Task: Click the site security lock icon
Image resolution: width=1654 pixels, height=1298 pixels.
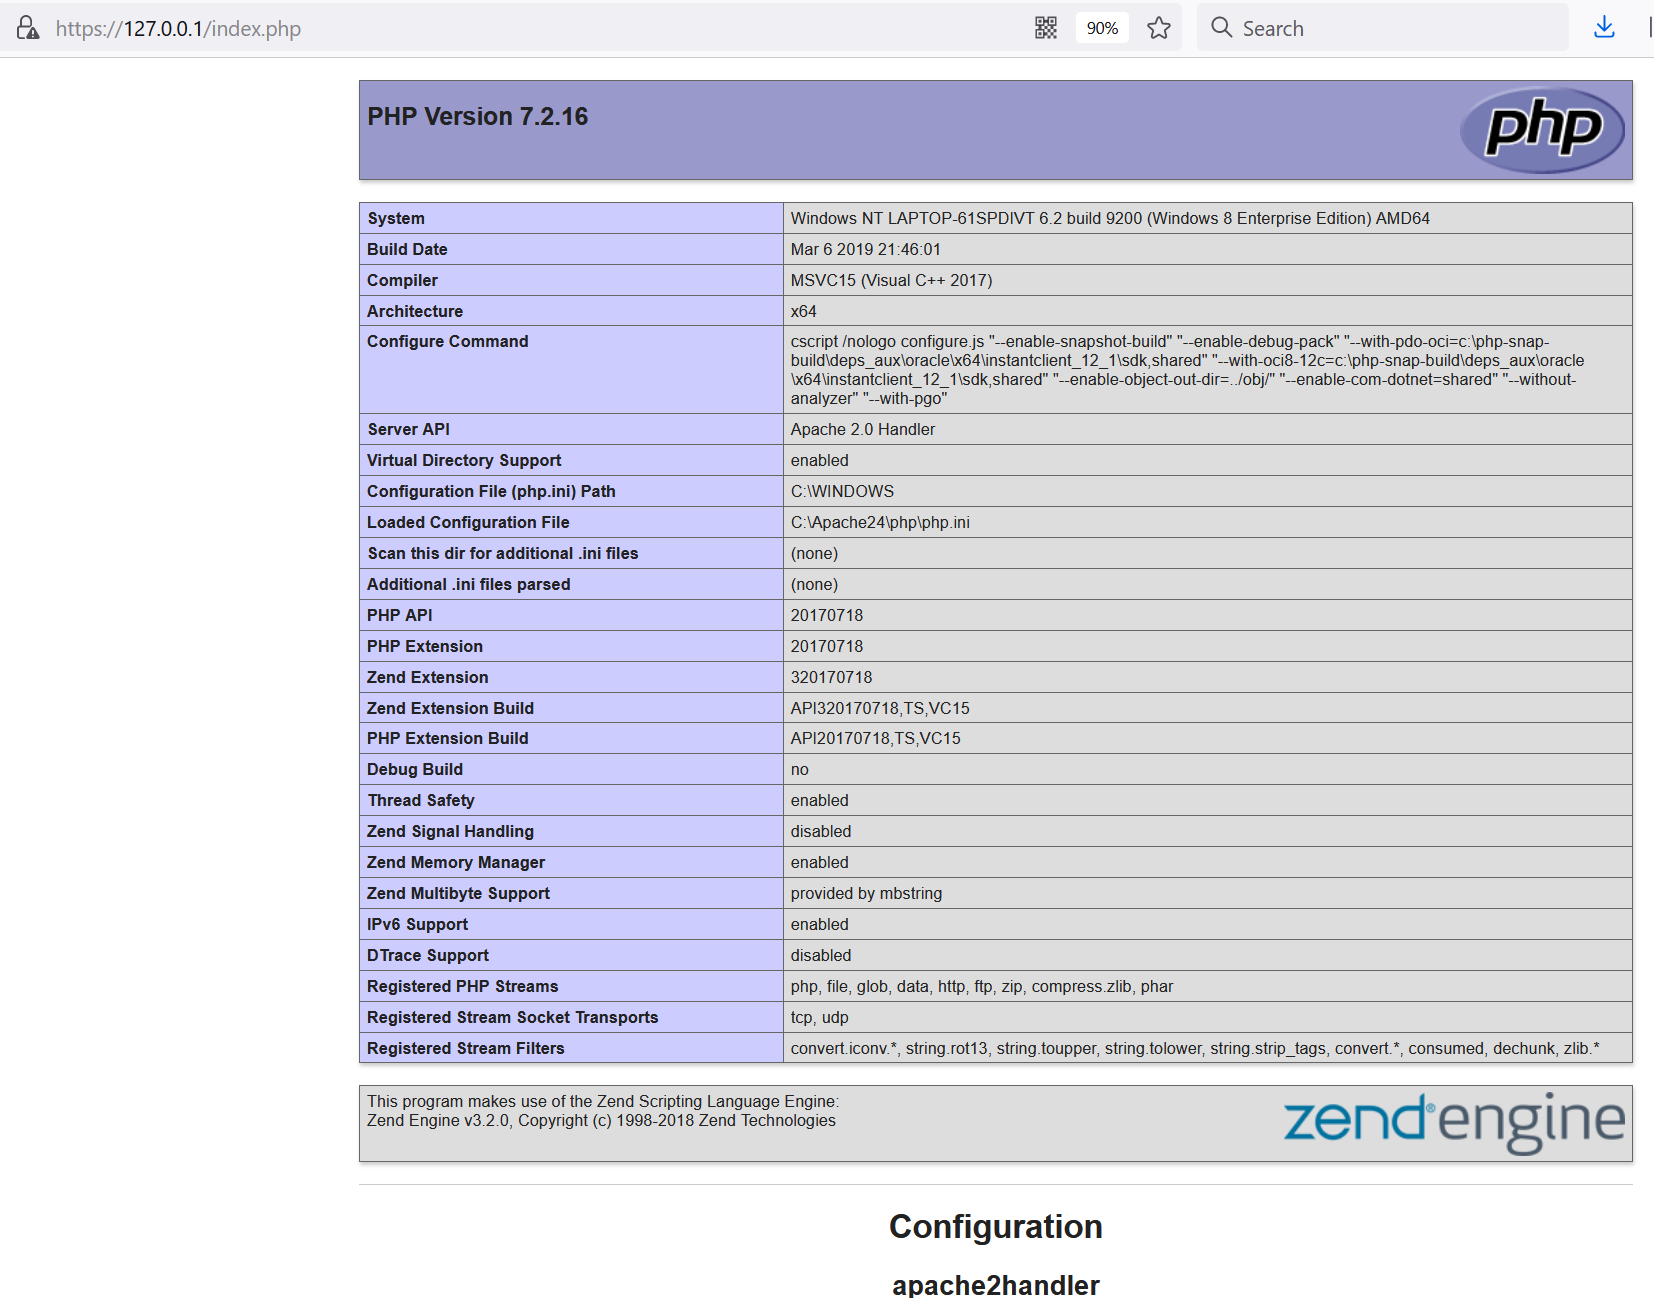Action: (x=28, y=28)
